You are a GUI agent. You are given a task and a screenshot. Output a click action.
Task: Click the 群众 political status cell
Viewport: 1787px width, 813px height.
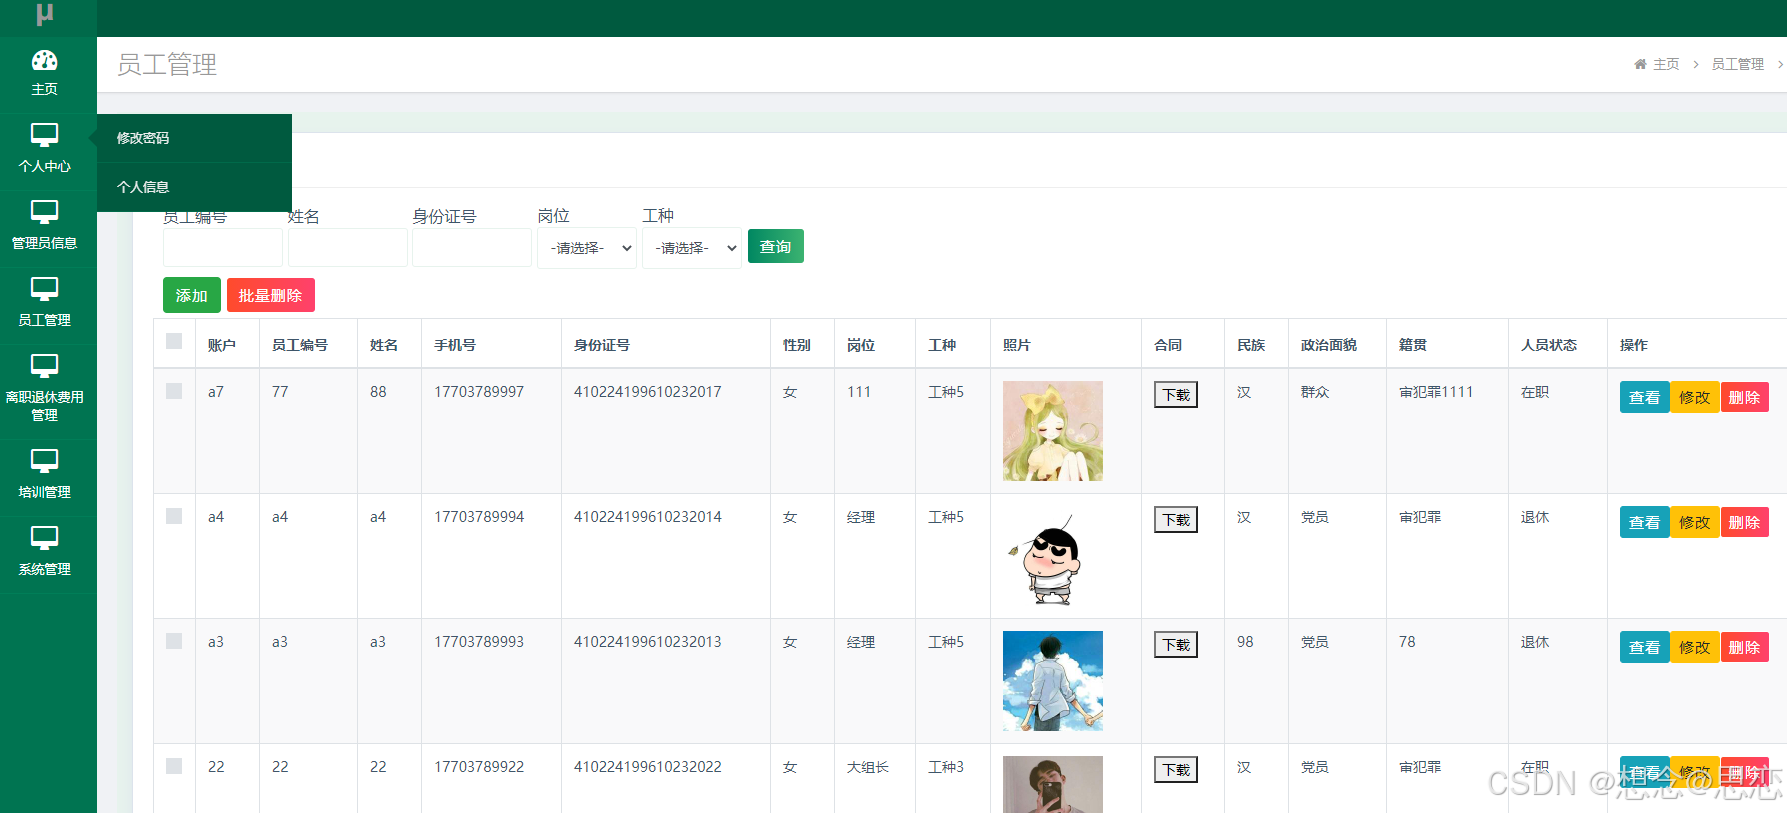(1315, 392)
